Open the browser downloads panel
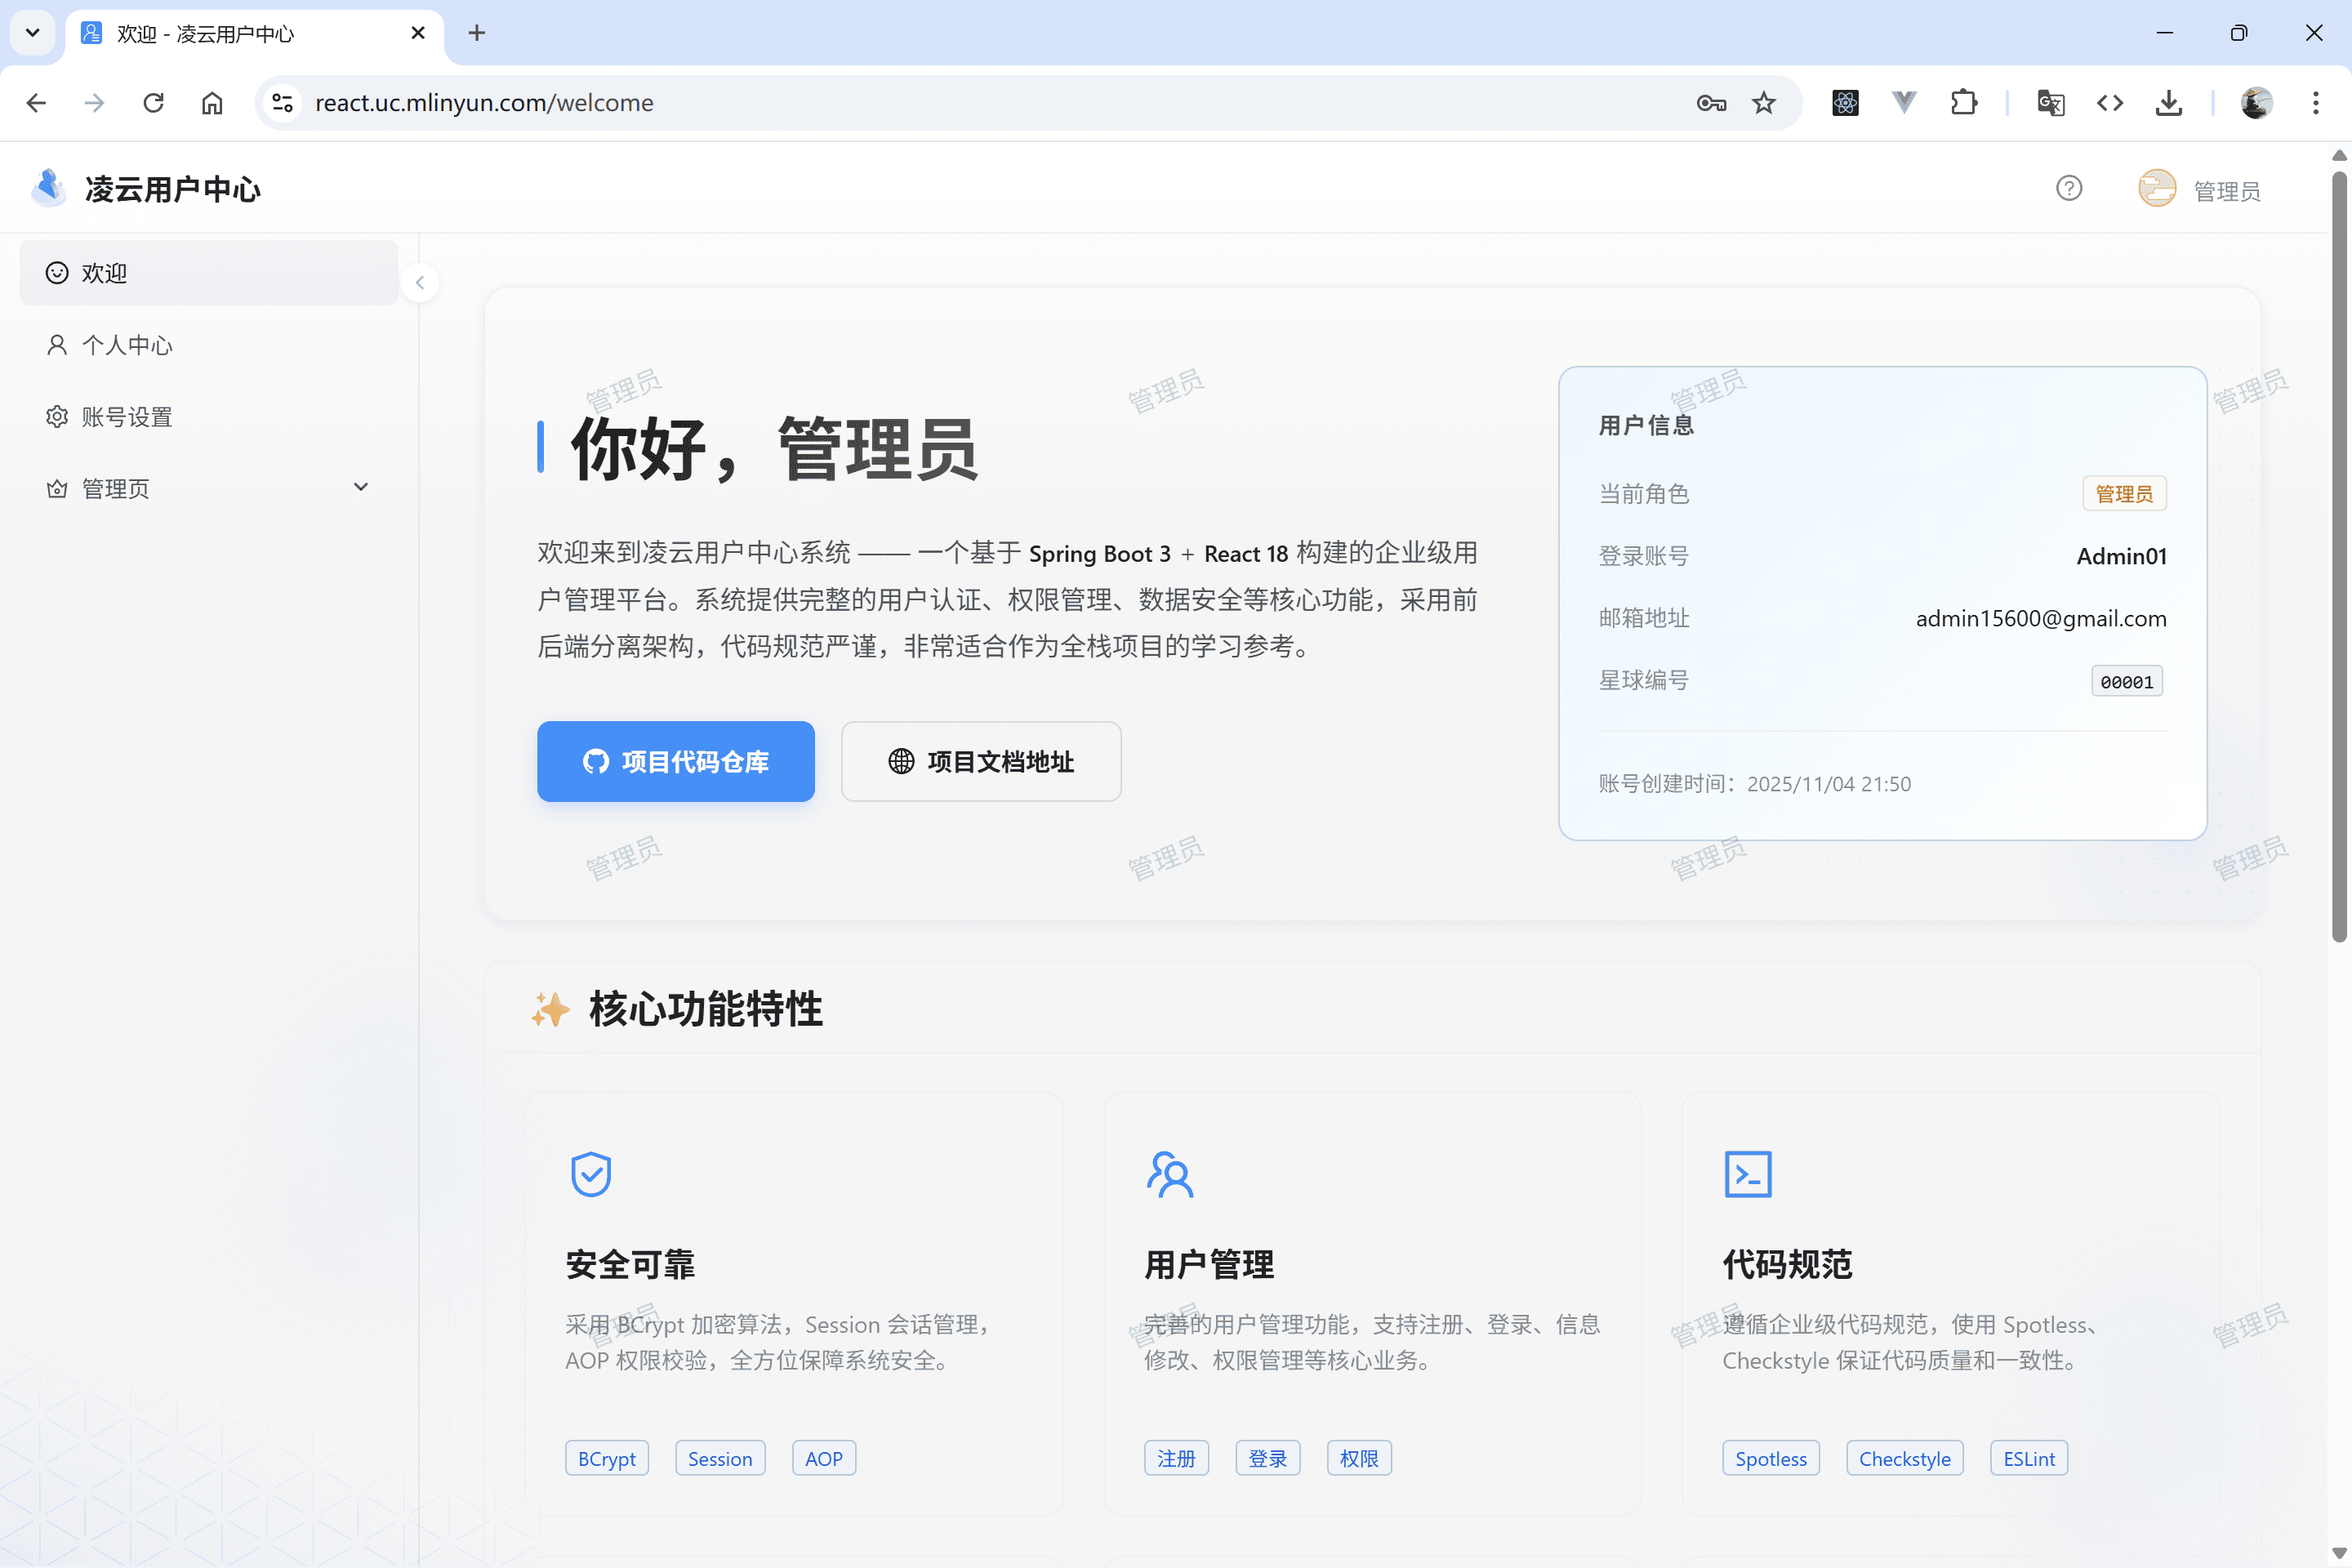2352x1568 pixels. [2169, 103]
